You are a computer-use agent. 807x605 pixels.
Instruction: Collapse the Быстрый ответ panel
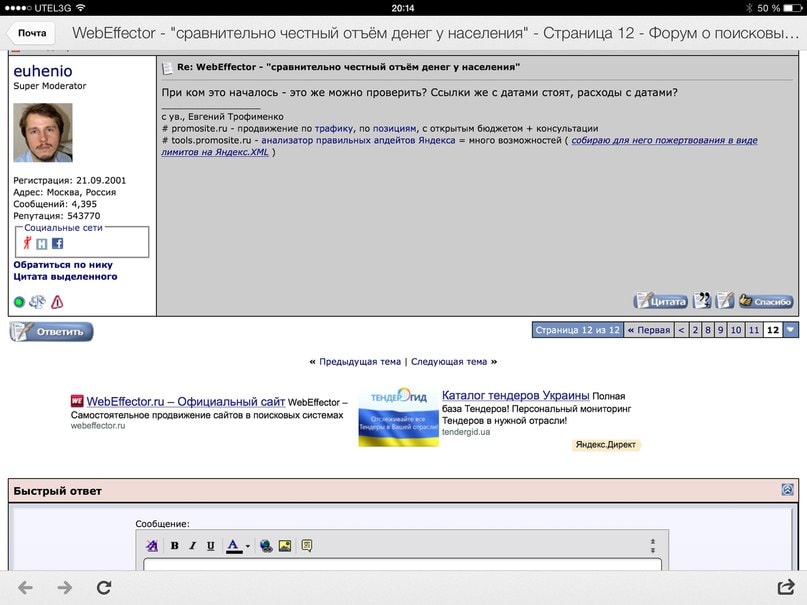tap(788, 490)
